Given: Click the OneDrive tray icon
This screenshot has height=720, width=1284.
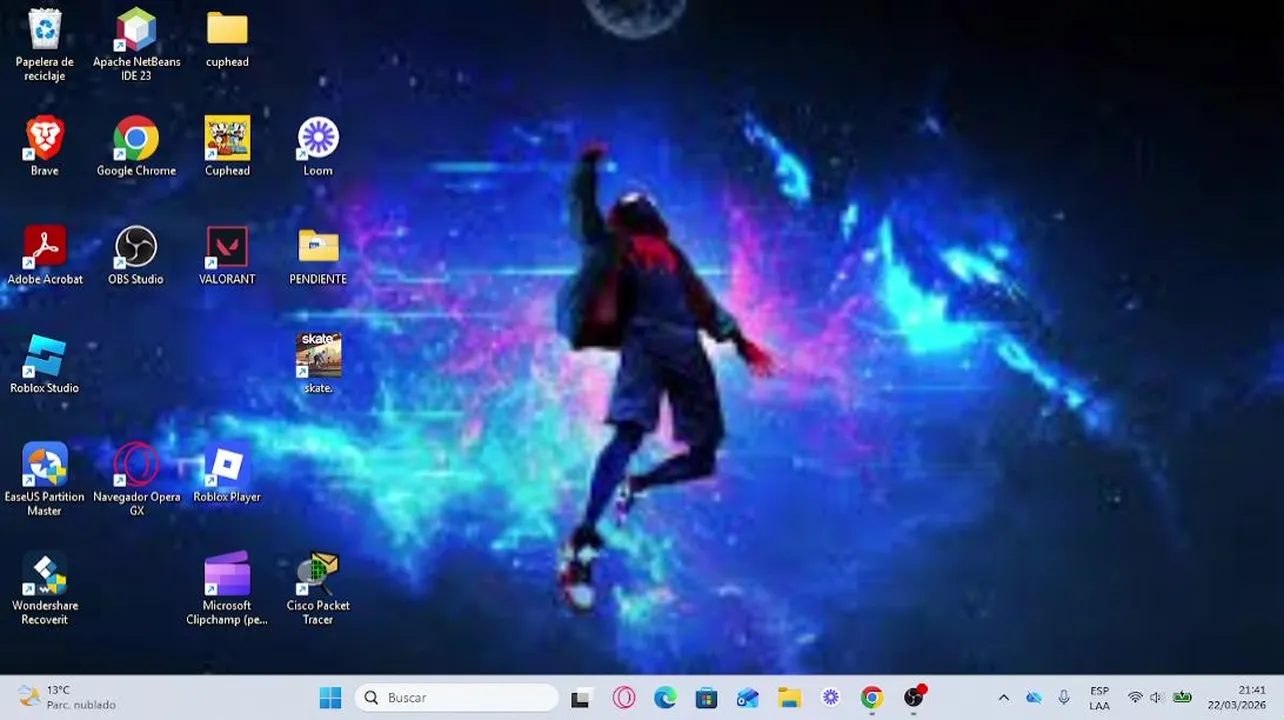Looking at the screenshot, I should [1034, 698].
